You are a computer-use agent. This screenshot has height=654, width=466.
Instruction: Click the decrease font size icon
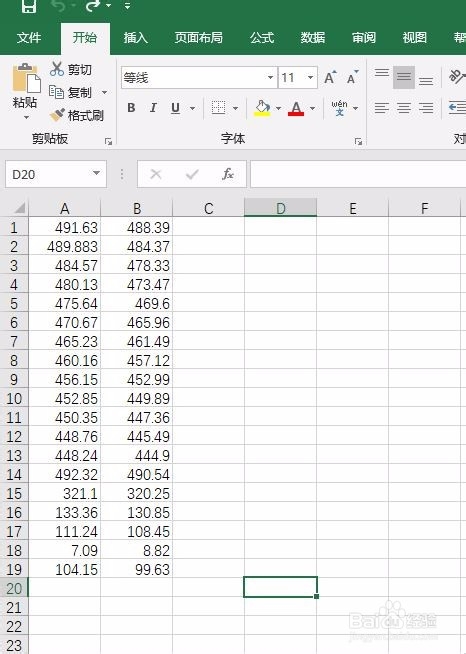[353, 78]
